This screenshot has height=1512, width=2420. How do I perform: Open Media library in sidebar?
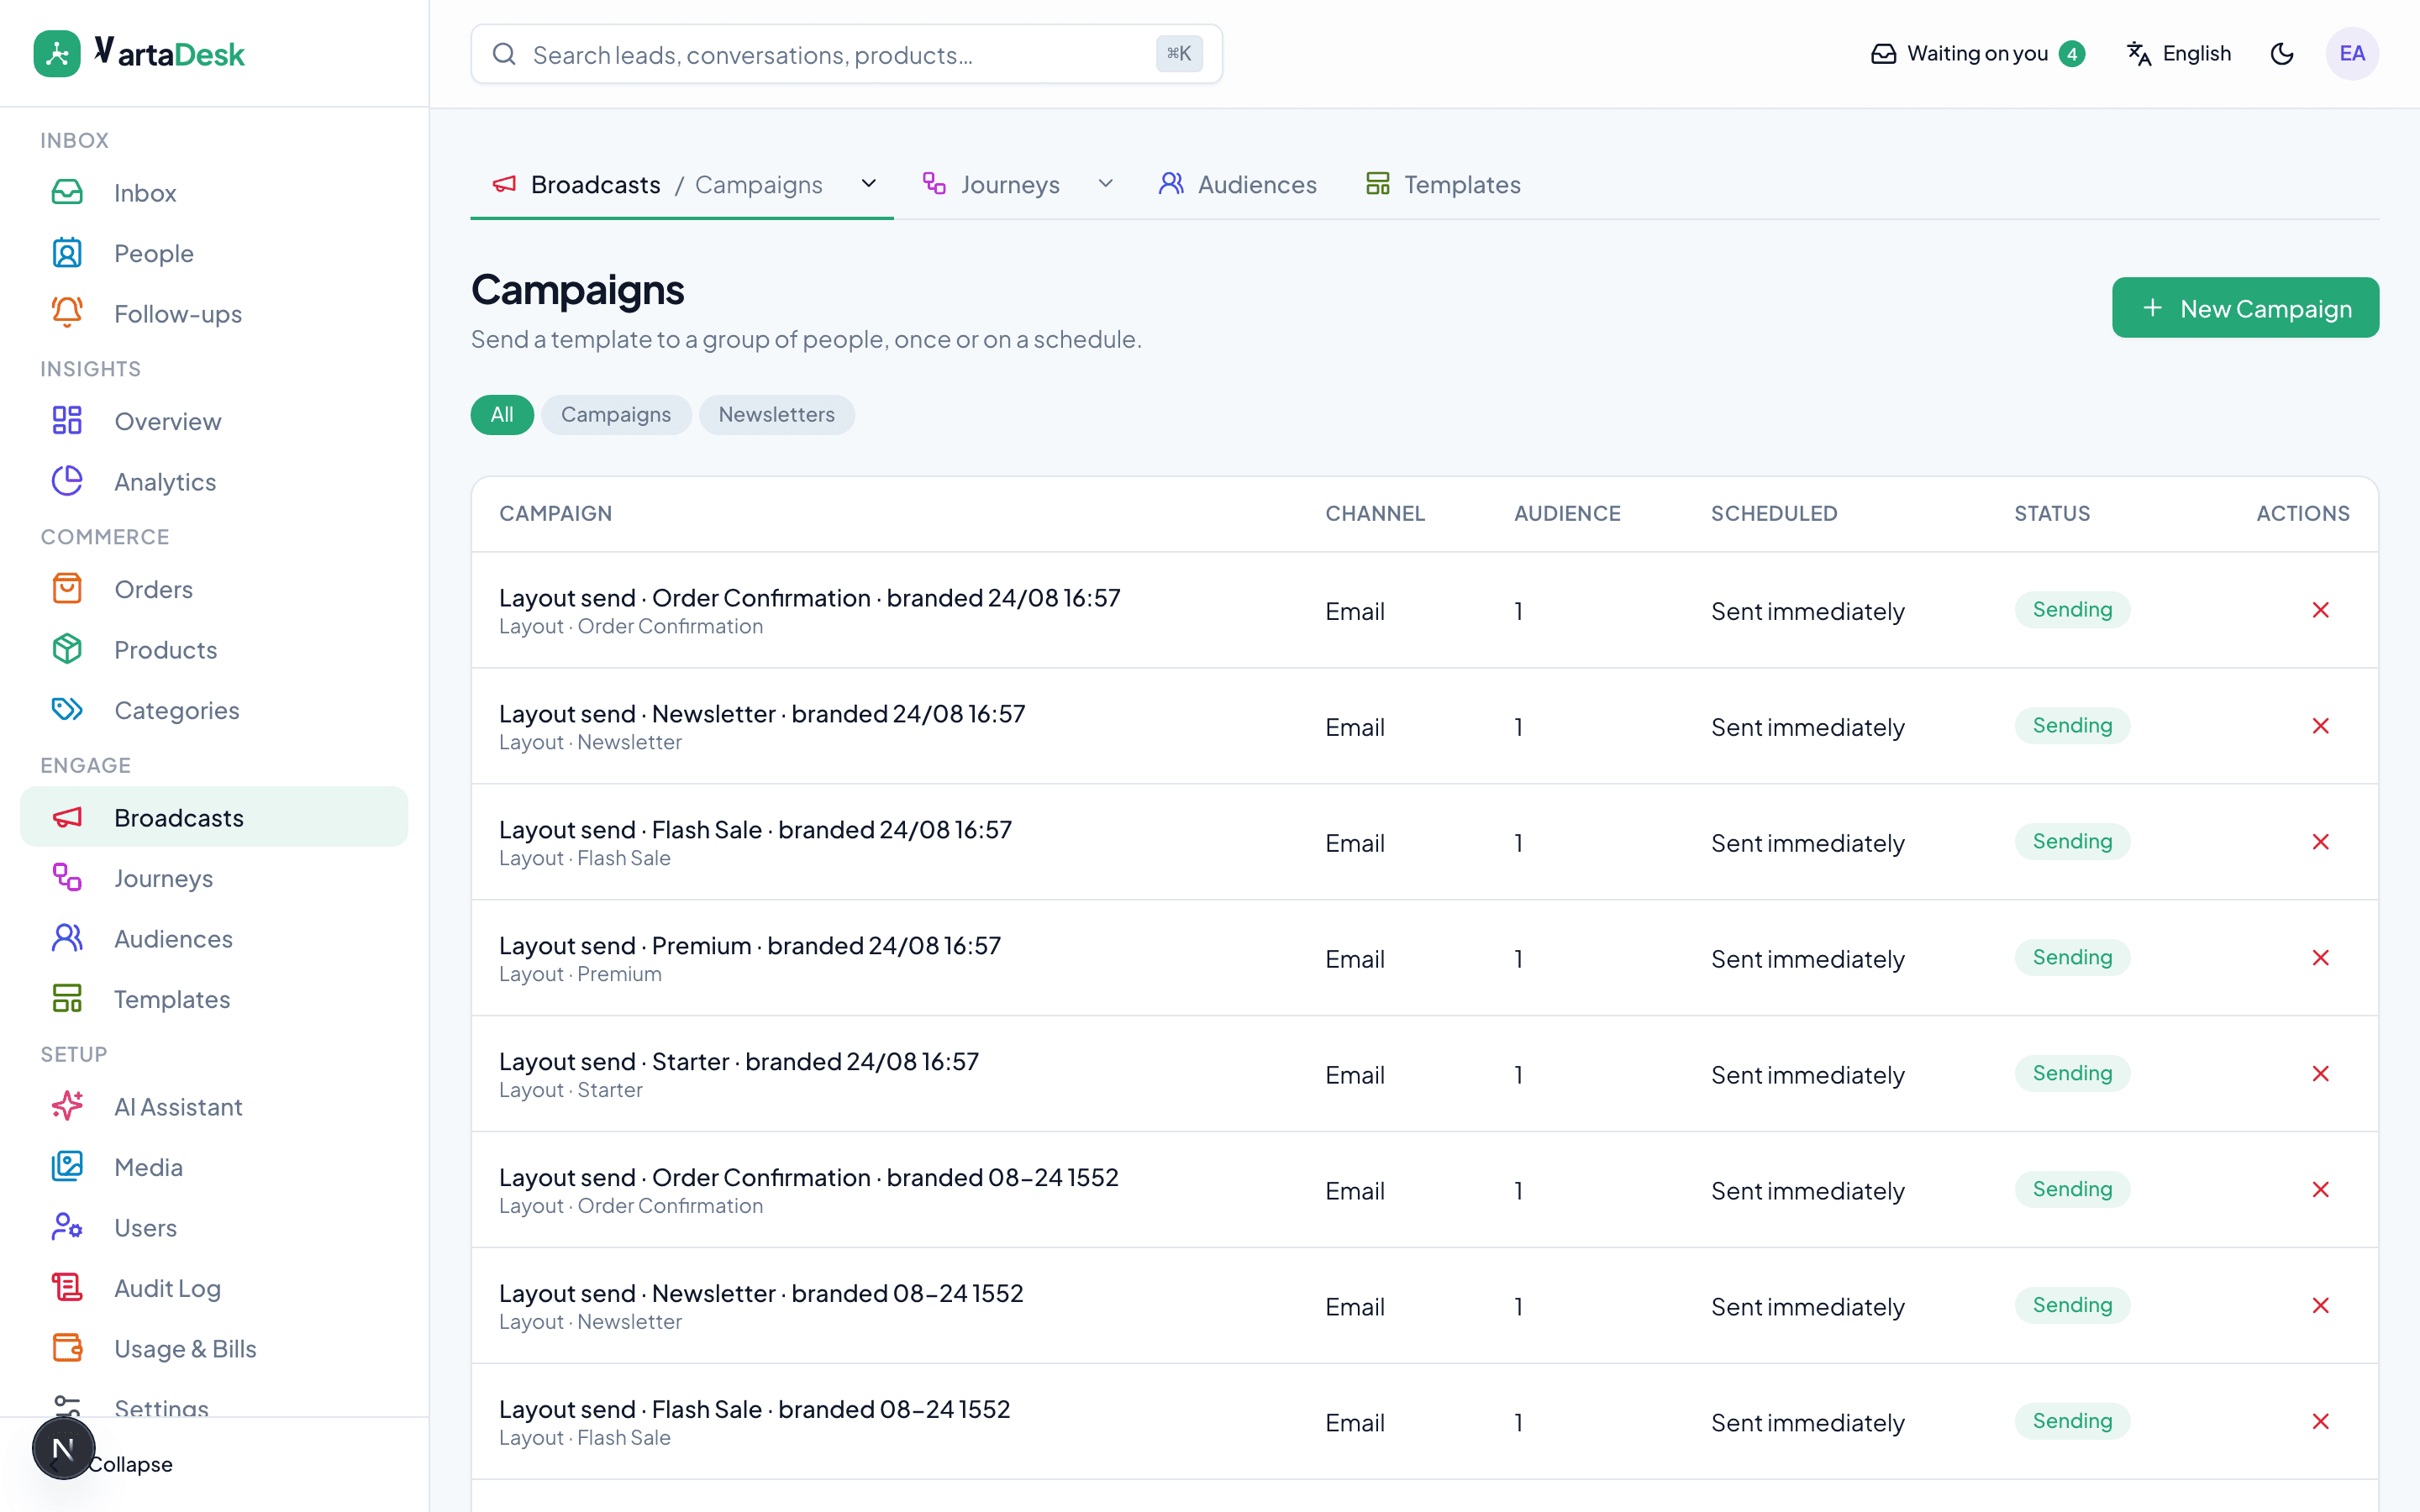coord(214,1167)
